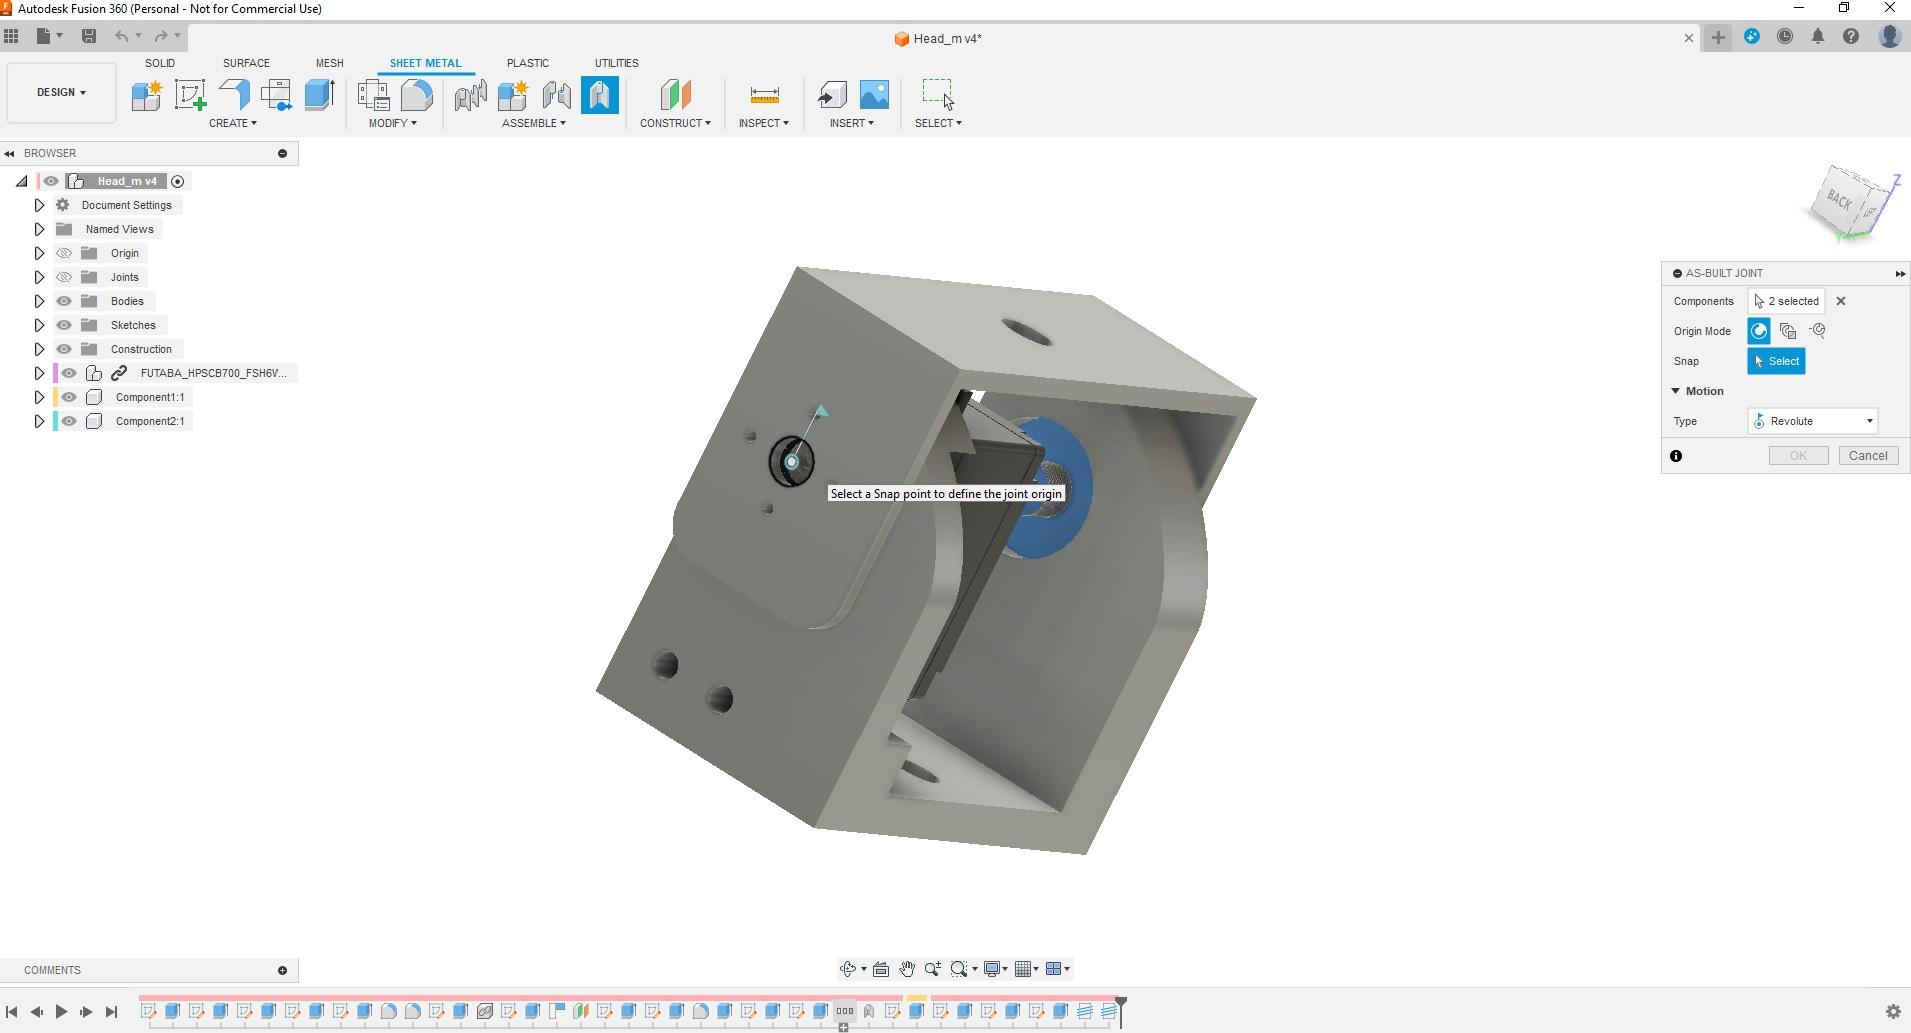Hide Component1:1
The image size is (1911, 1033).
pos(69,397)
